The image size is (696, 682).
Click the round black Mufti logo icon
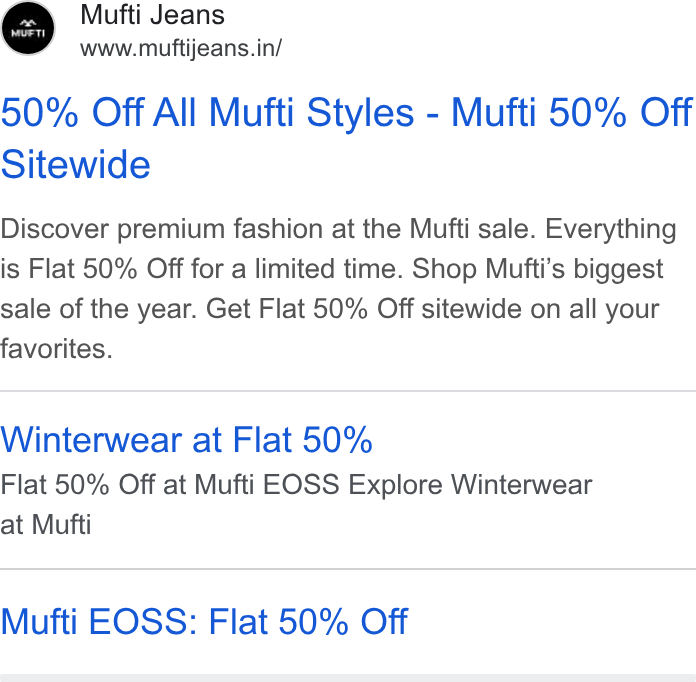[28, 28]
